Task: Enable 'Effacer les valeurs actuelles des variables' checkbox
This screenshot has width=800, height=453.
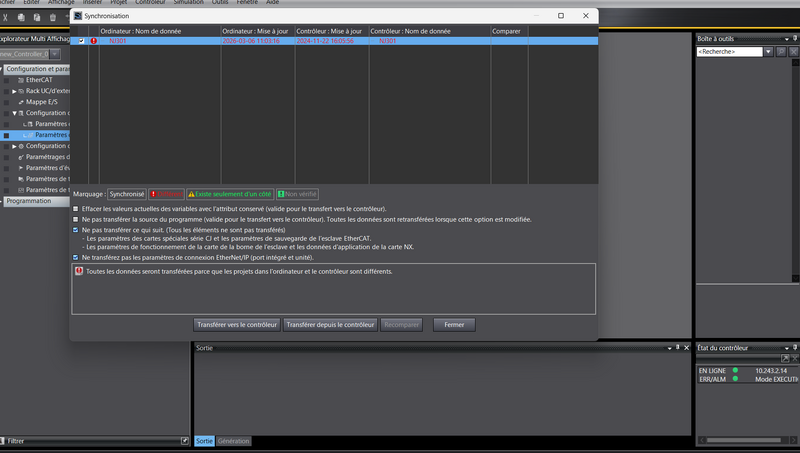Action: [x=76, y=209]
